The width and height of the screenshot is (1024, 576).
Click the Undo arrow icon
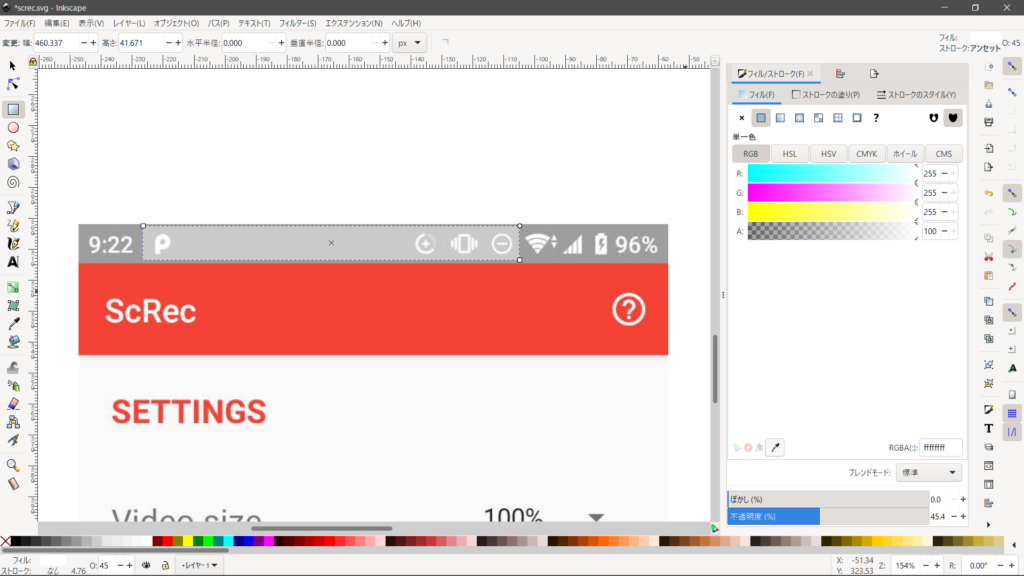(989, 193)
